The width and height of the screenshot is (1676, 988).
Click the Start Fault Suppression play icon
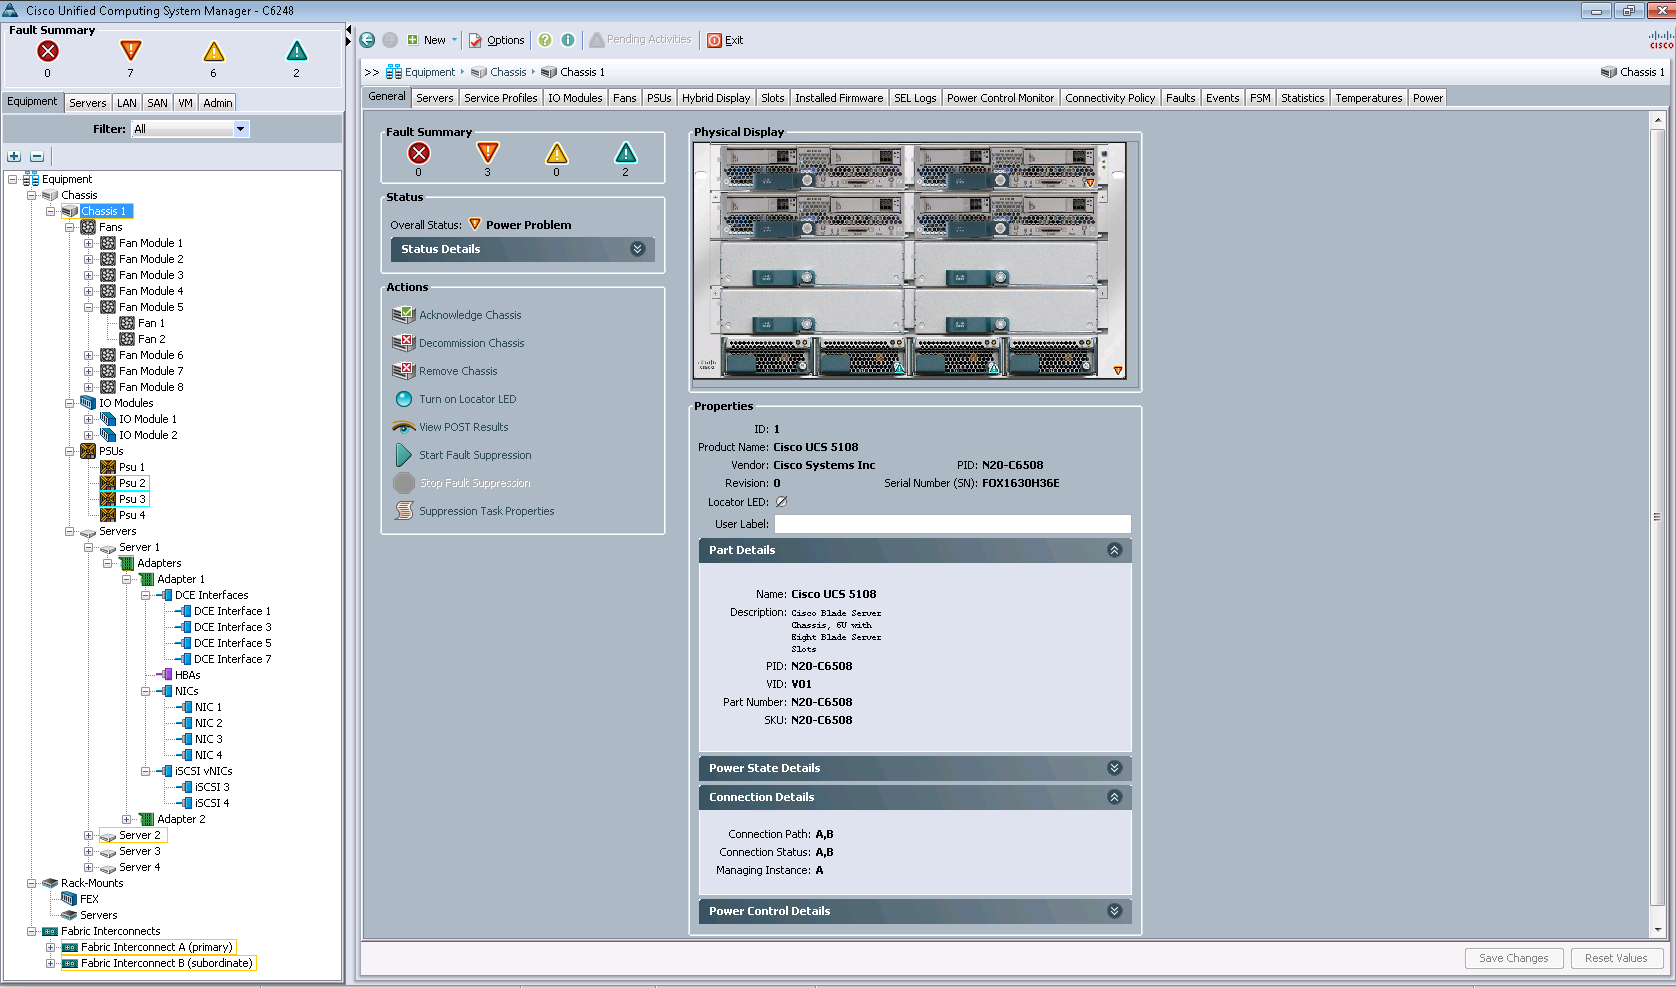(x=404, y=455)
